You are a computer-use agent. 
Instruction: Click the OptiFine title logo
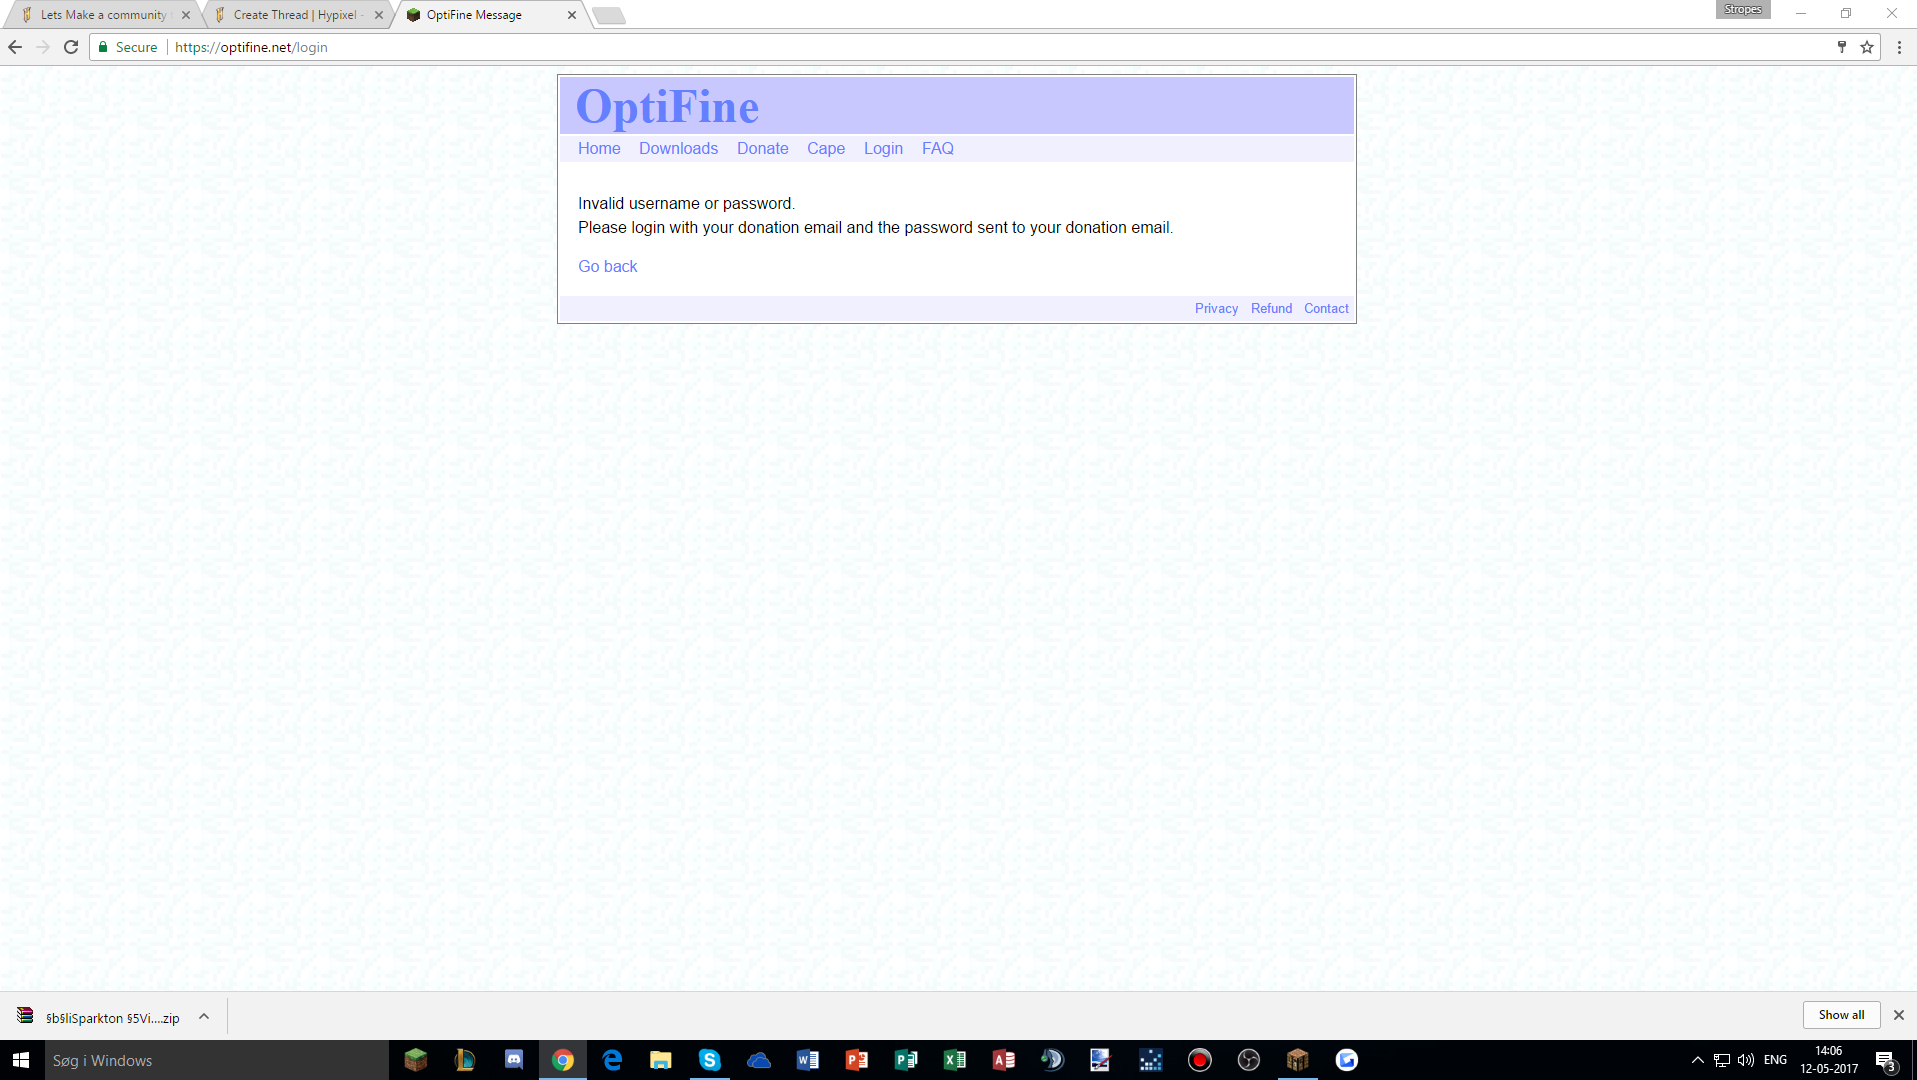667,107
